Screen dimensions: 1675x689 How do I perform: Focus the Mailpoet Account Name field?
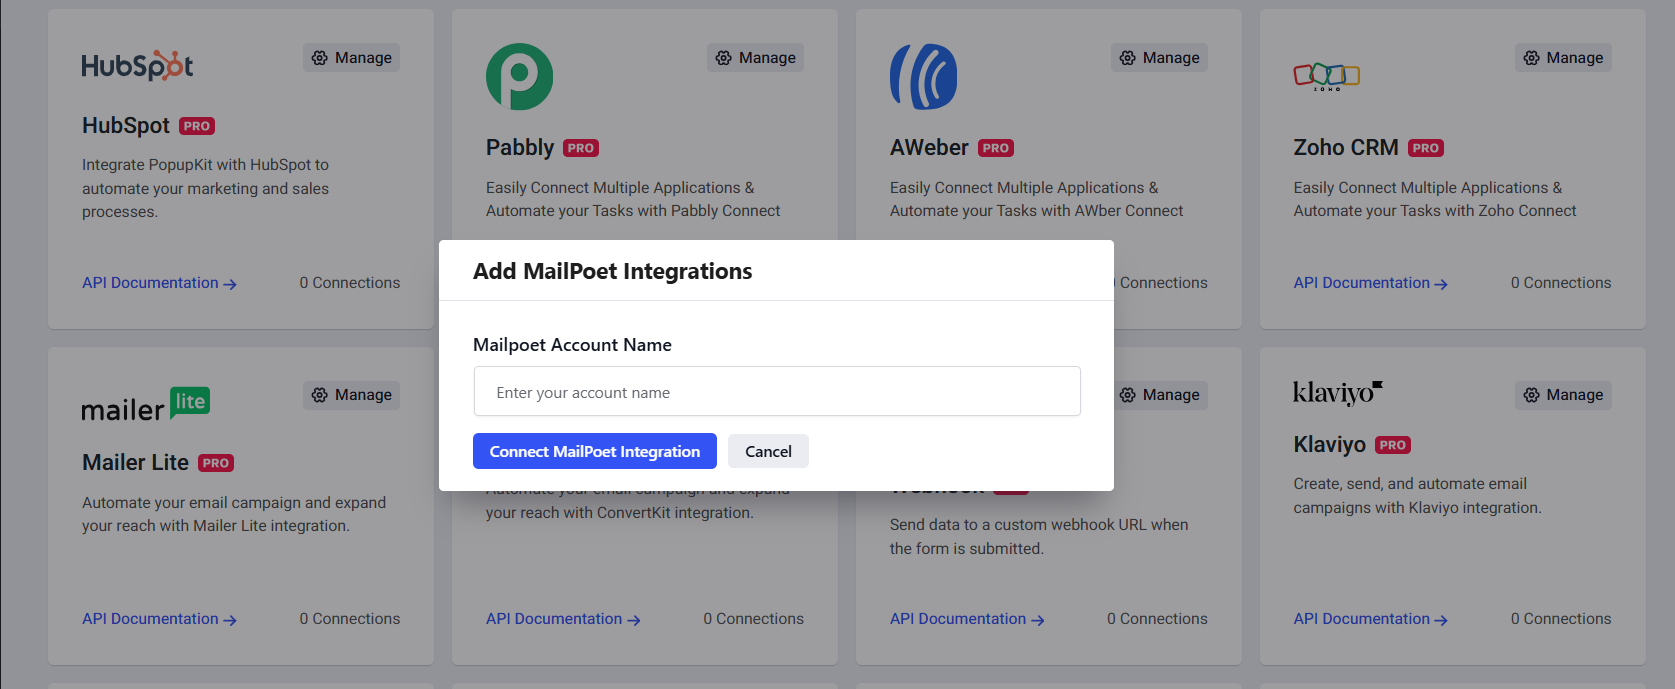pyautogui.click(x=776, y=392)
